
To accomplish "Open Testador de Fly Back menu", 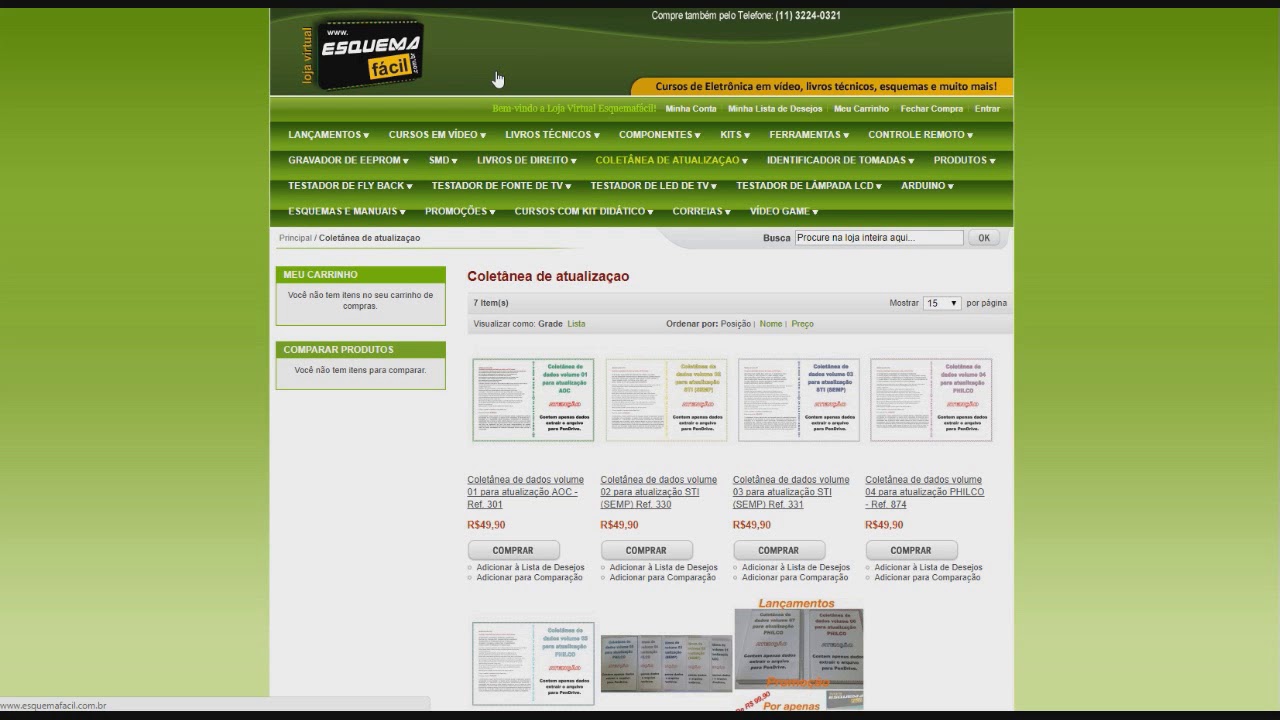I will [x=350, y=186].
